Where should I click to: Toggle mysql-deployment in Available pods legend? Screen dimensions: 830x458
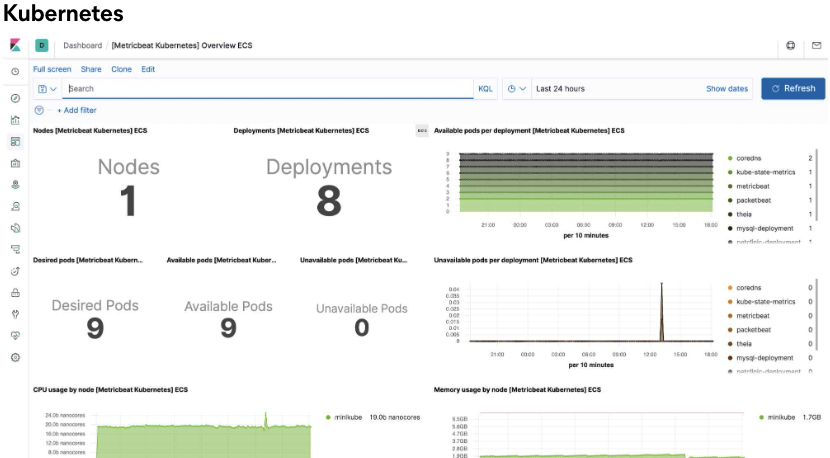tap(765, 228)
